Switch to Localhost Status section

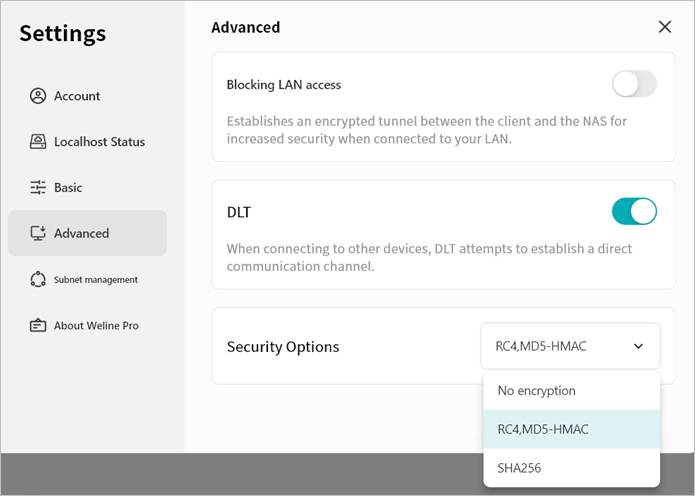[99, 142]
